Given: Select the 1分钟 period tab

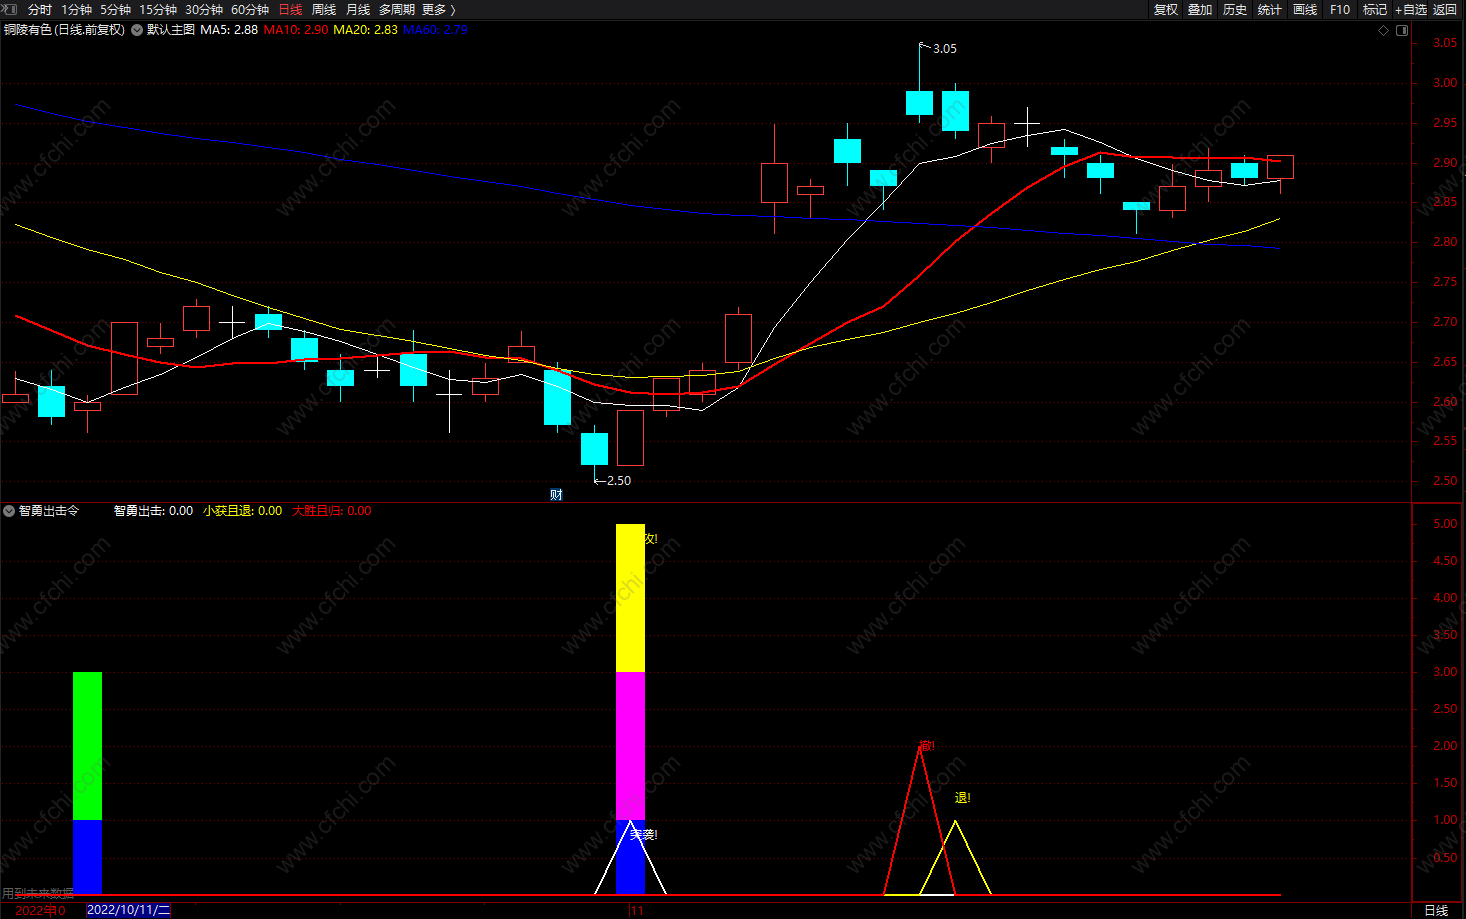Looking at the screenshot, I should pyautogui.click(x=76, y=9).
